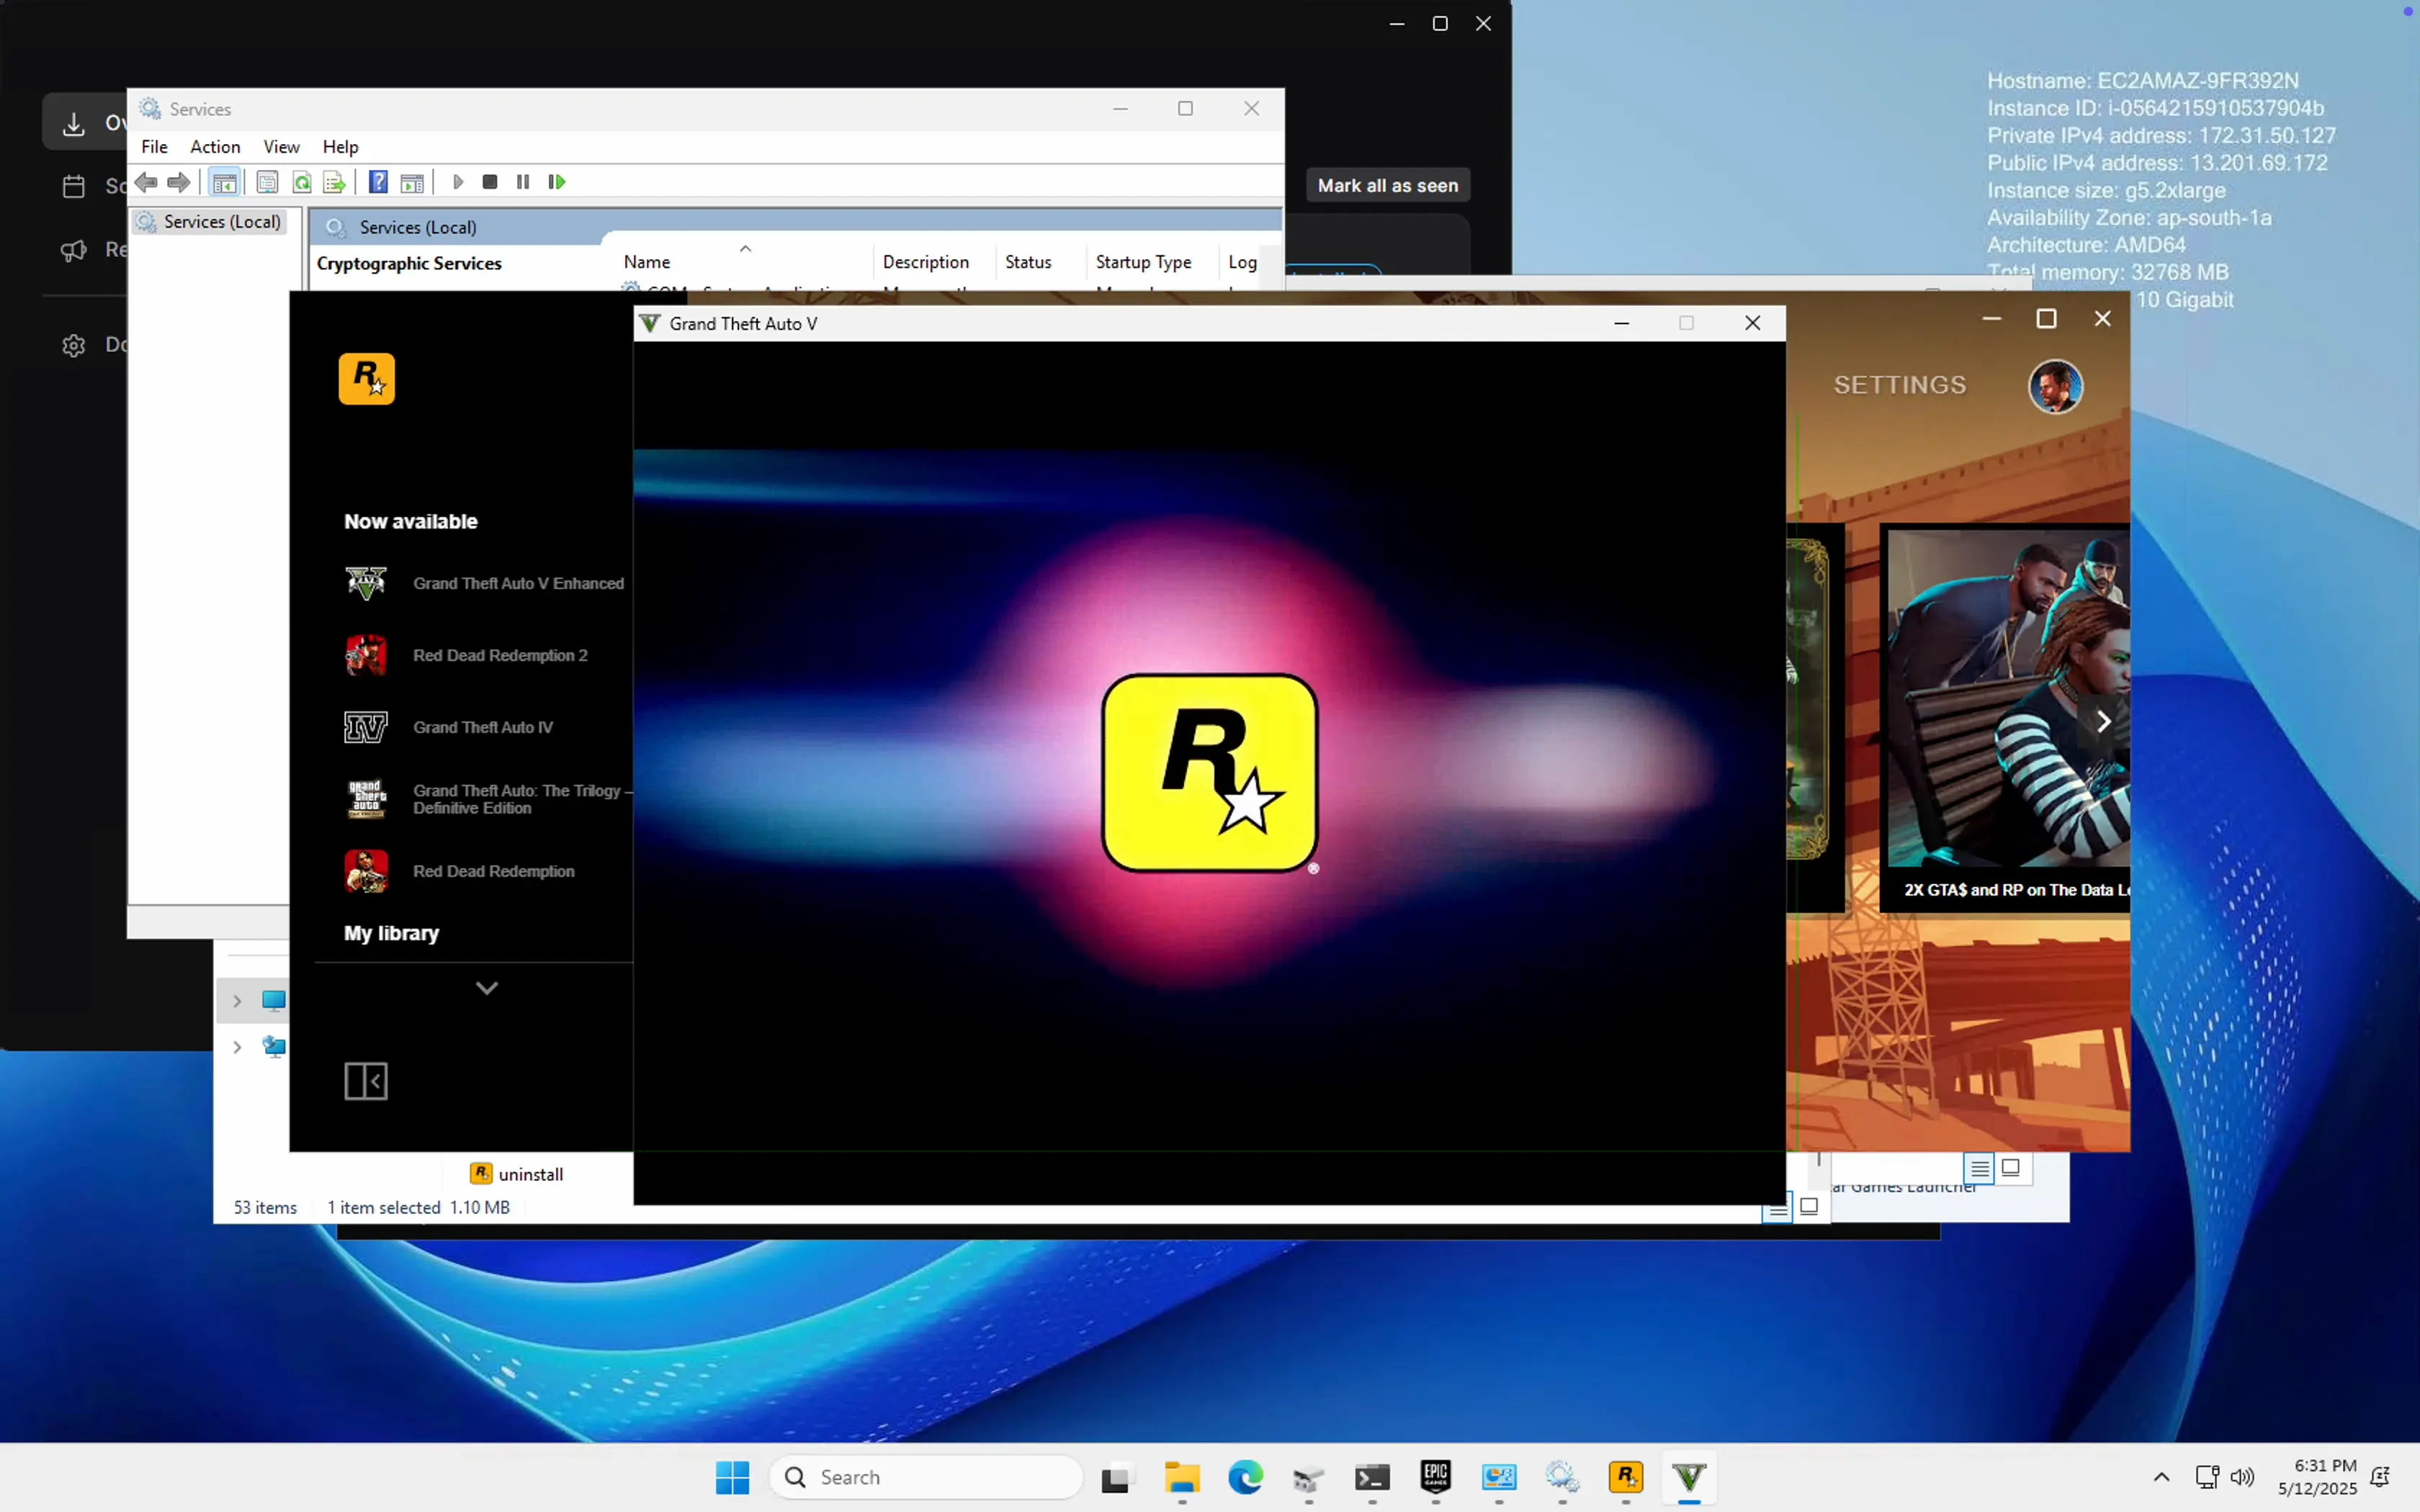The width and height of the screenshot is (2420, 1512).
Task: Restart the selected service via restart icon
Action: click(x=557, y=182)
